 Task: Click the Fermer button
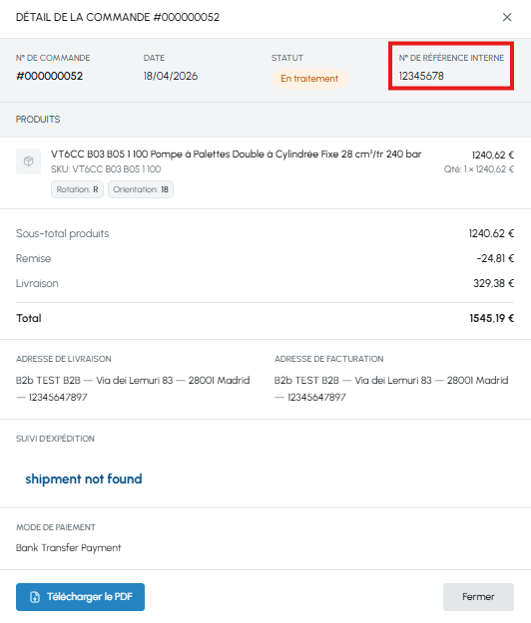[x=478, y=596]
